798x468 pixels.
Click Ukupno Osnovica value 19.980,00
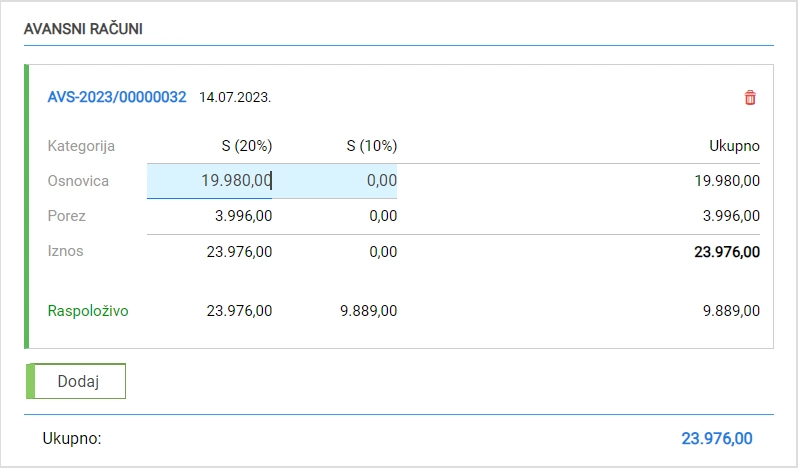727,181
